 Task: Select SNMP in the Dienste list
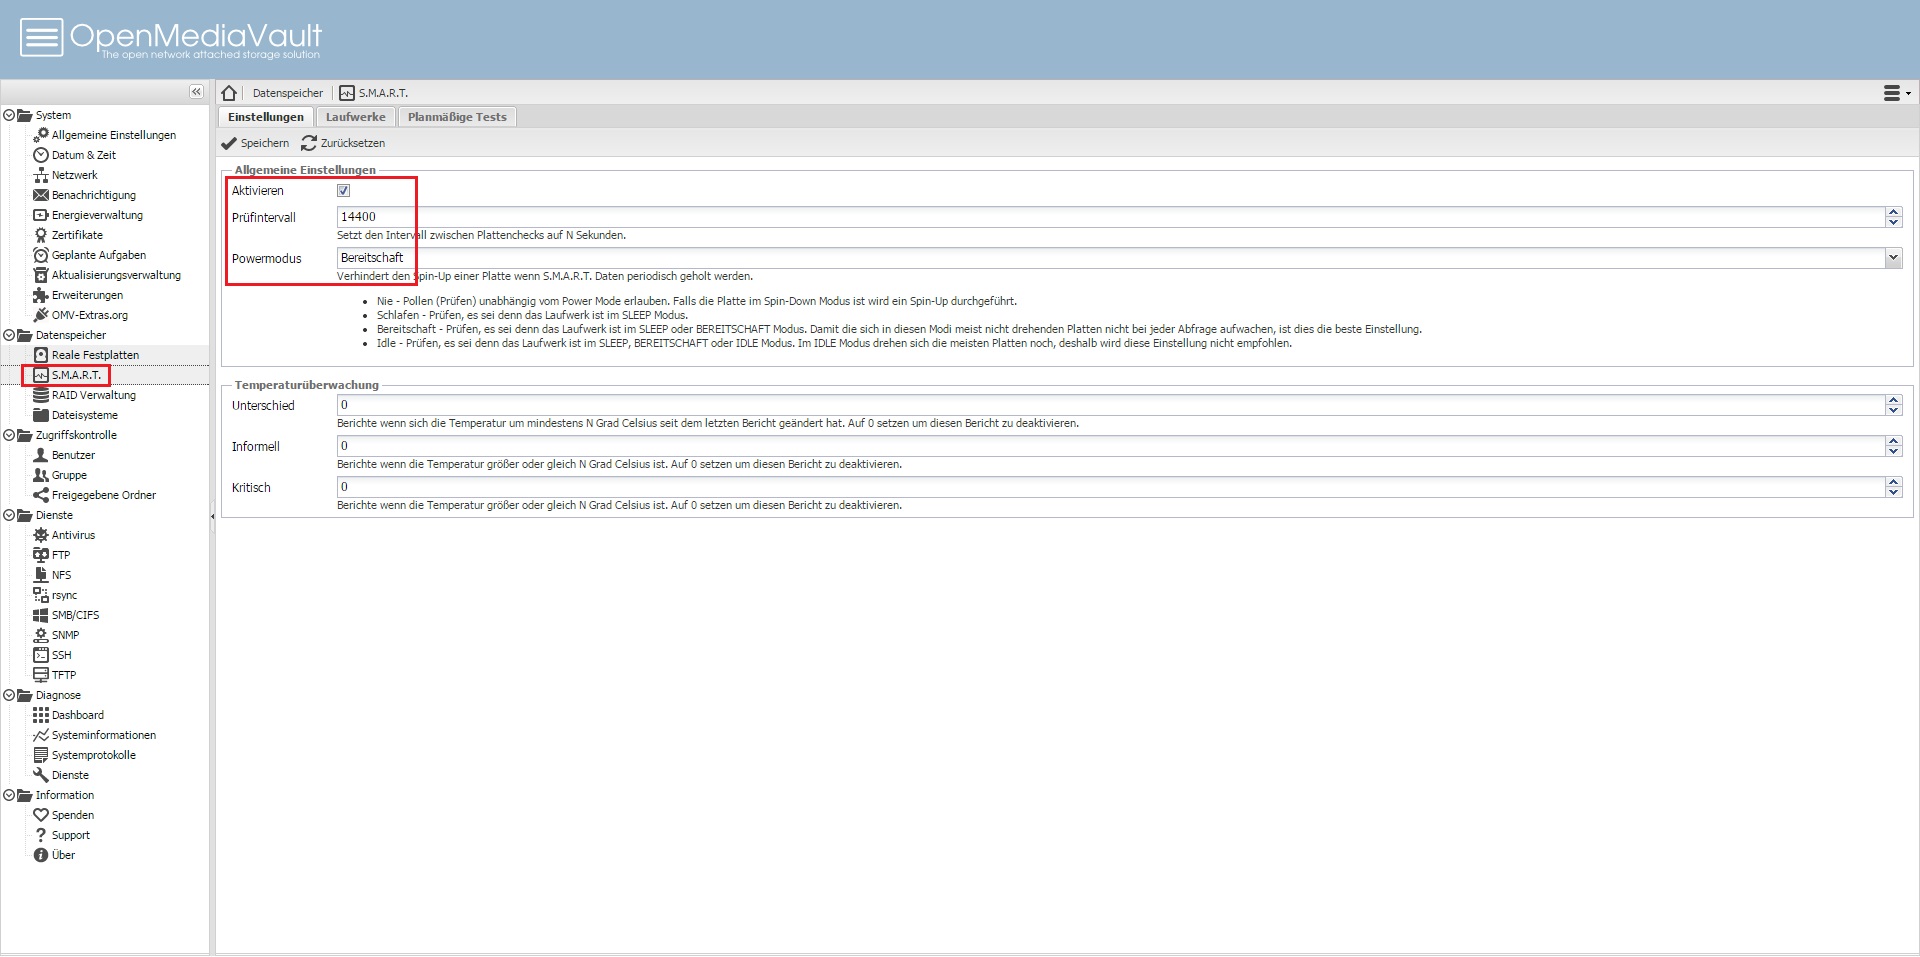coord(66,635)
